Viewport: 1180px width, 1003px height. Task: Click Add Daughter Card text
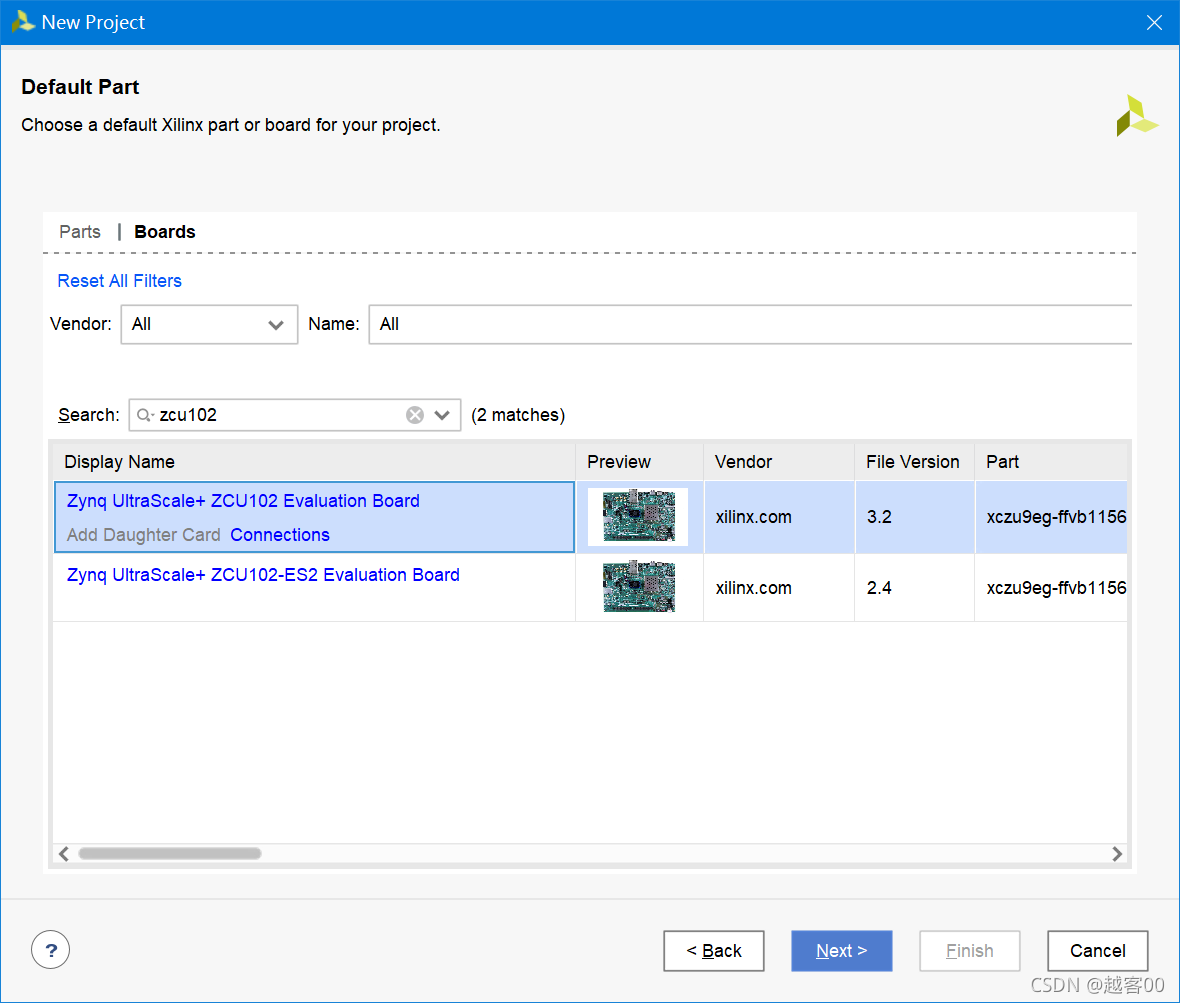(144, 535)
